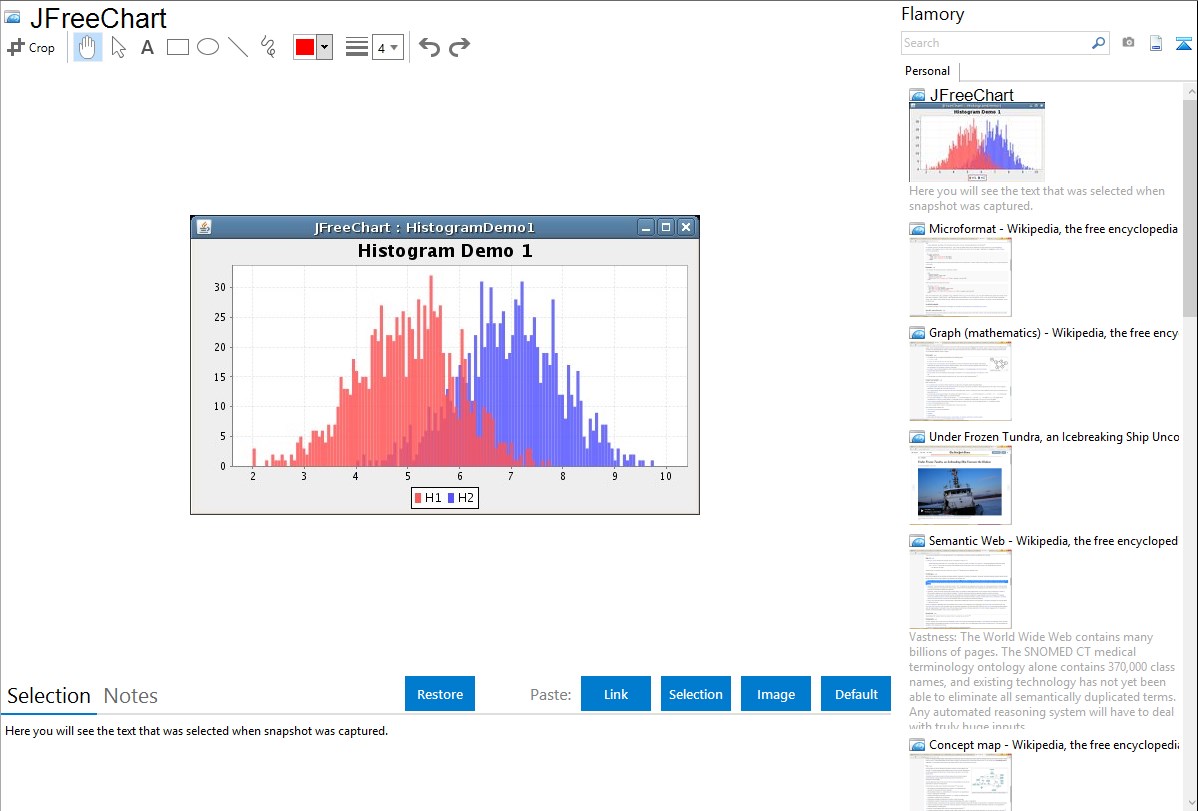Click the selected-text placeholder under the Selection tab
Viewport: 1198px width, 811px height.
coord(196,731)
